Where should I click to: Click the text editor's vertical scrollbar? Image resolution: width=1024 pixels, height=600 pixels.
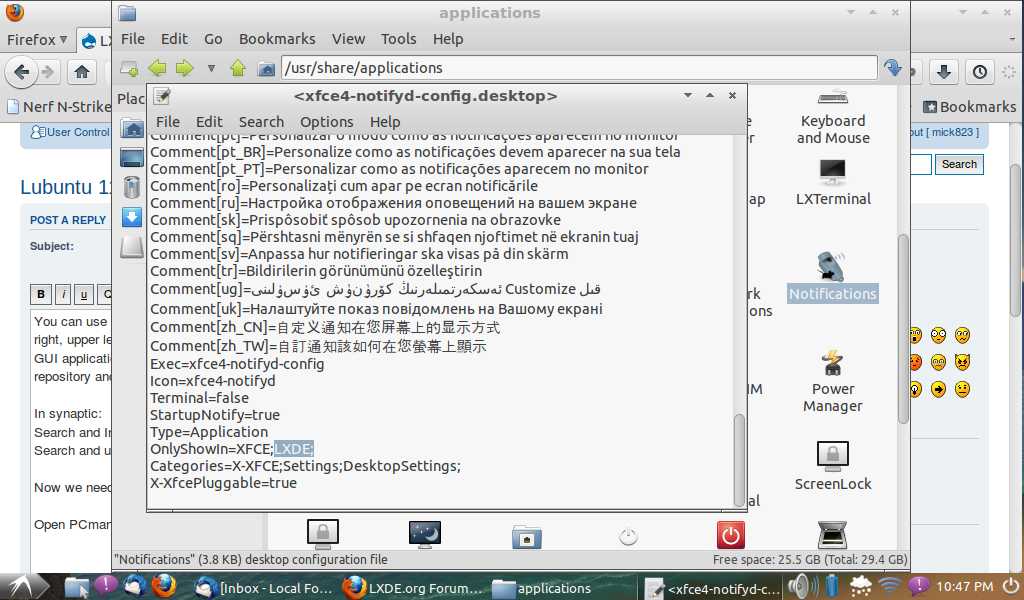(x=739, y=460)
